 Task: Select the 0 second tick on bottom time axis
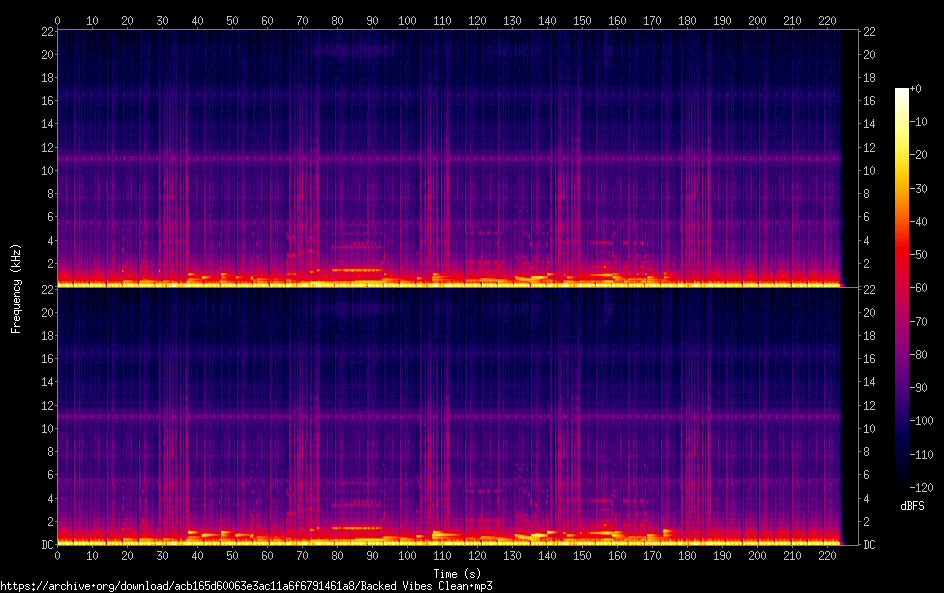(58, 555)
